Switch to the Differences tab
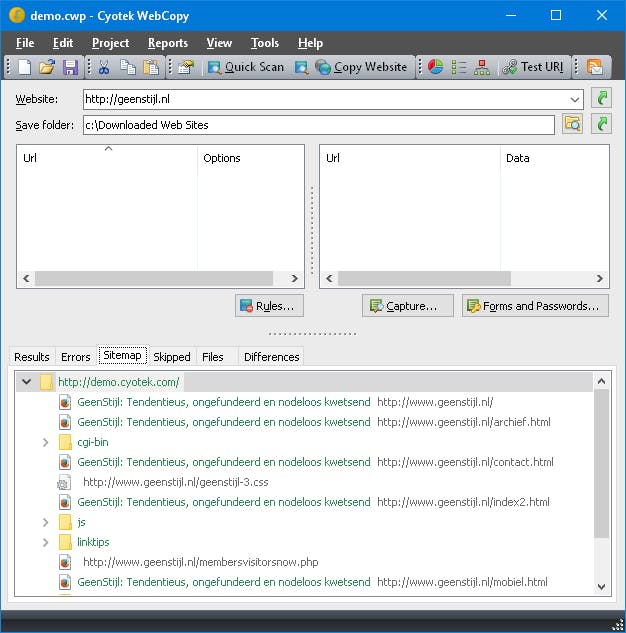 point(272,357)
